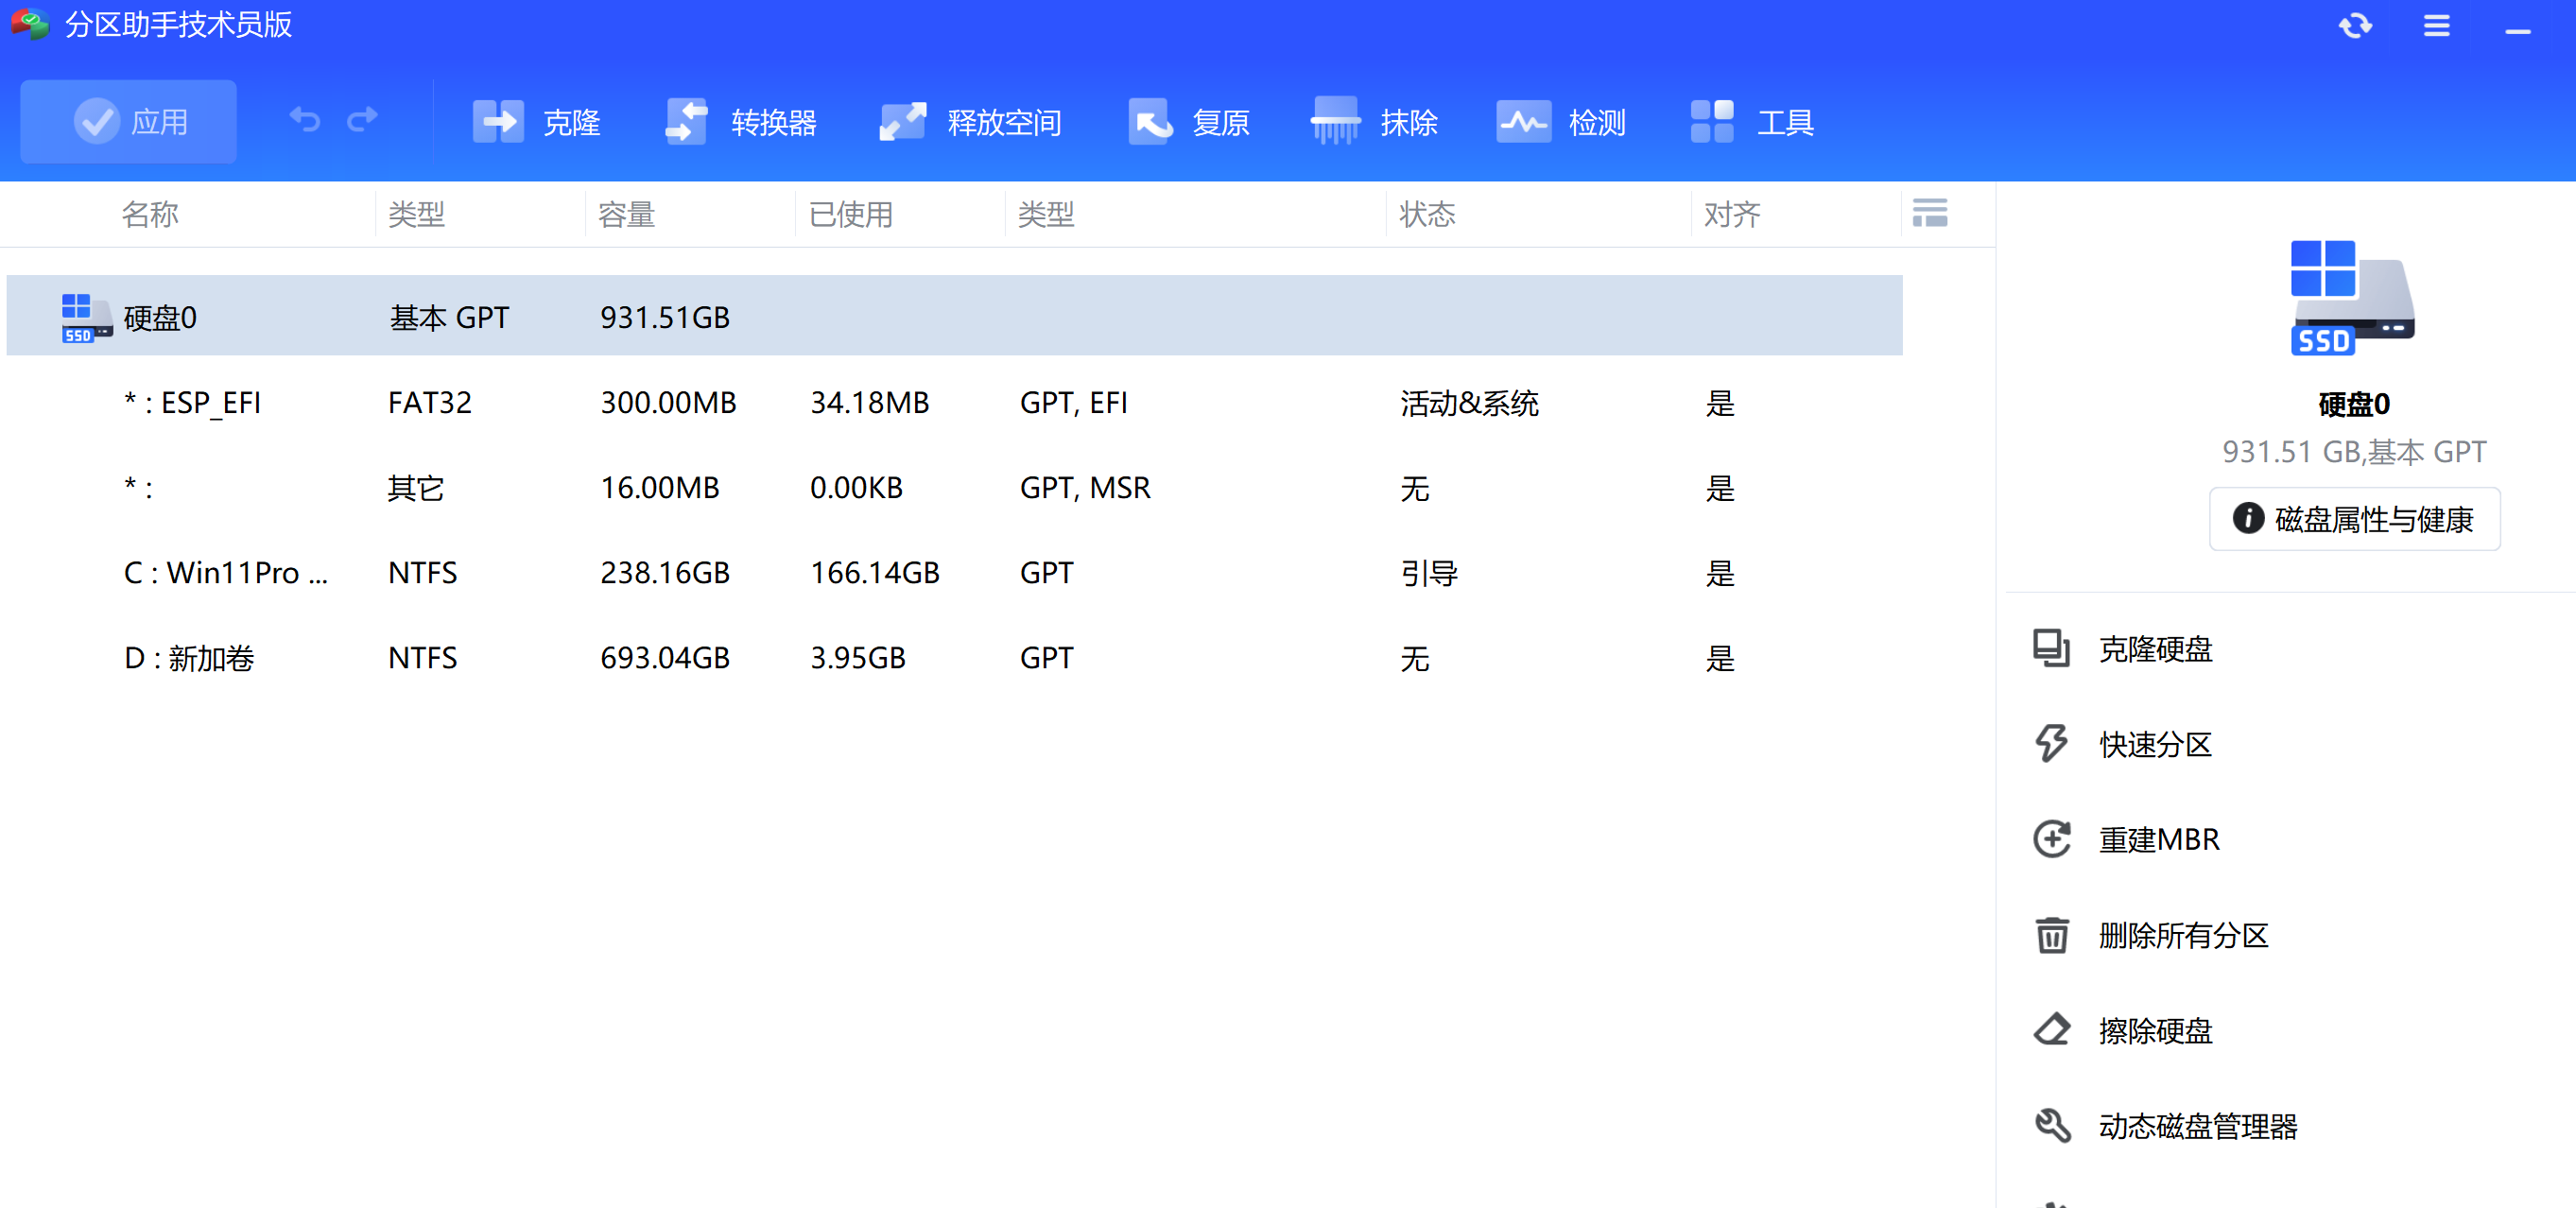The height and width of the screenshot is (1208, 2576).
Task: Open the 动态磁盘管理器 dynamic disk manager
Action: 2198,1126
